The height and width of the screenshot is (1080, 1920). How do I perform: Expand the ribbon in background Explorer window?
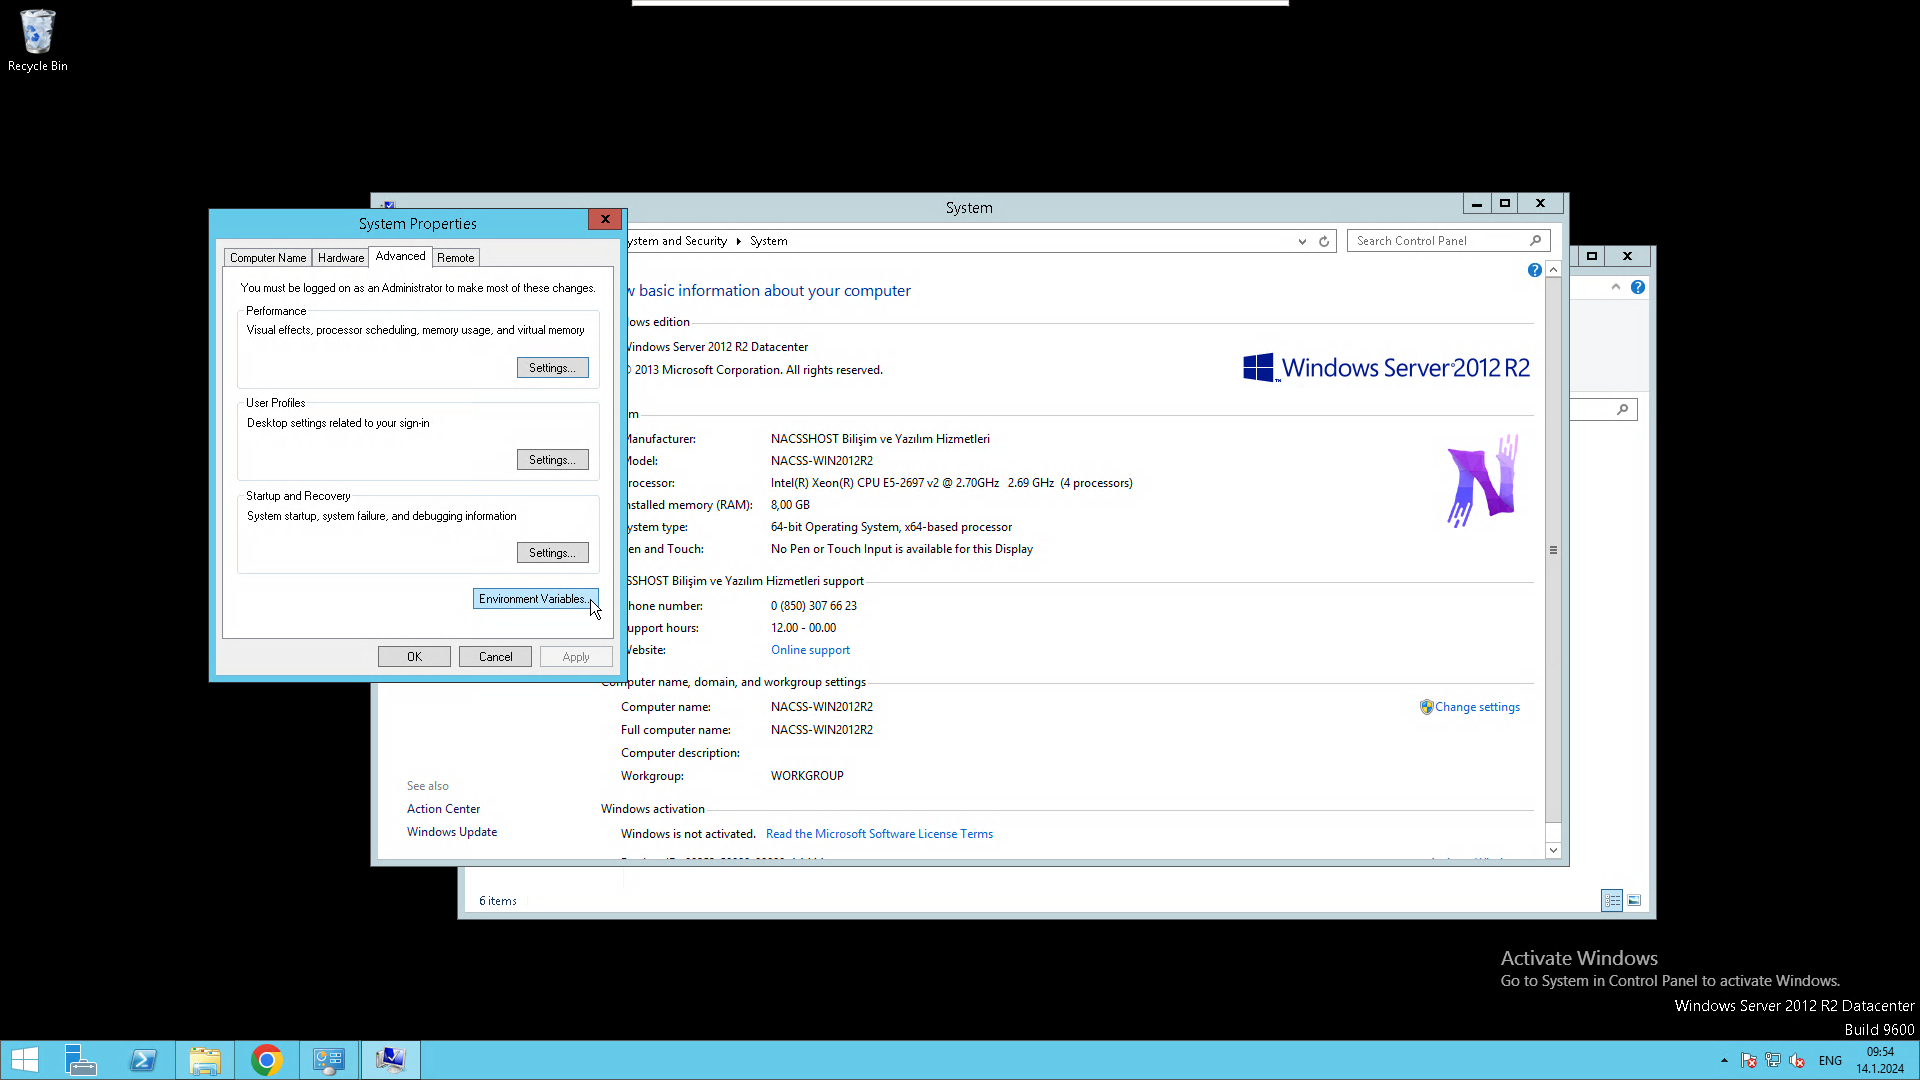pyautogui.click(x=1616, y=287)
